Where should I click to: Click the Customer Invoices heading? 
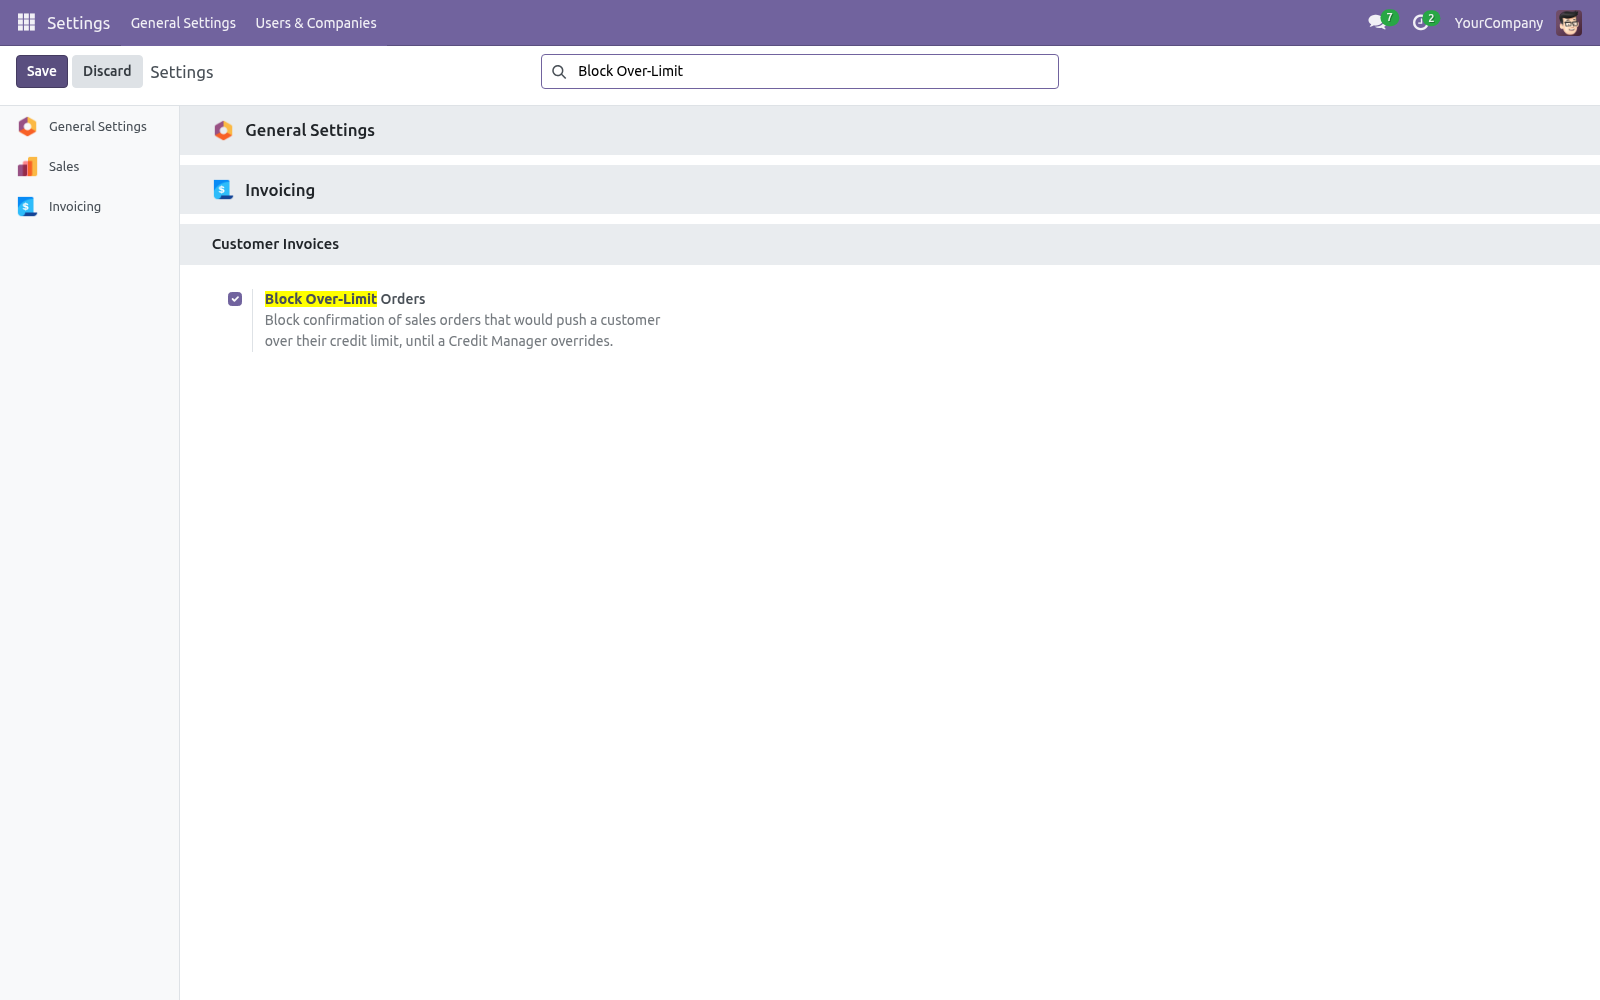click(275, 244)
